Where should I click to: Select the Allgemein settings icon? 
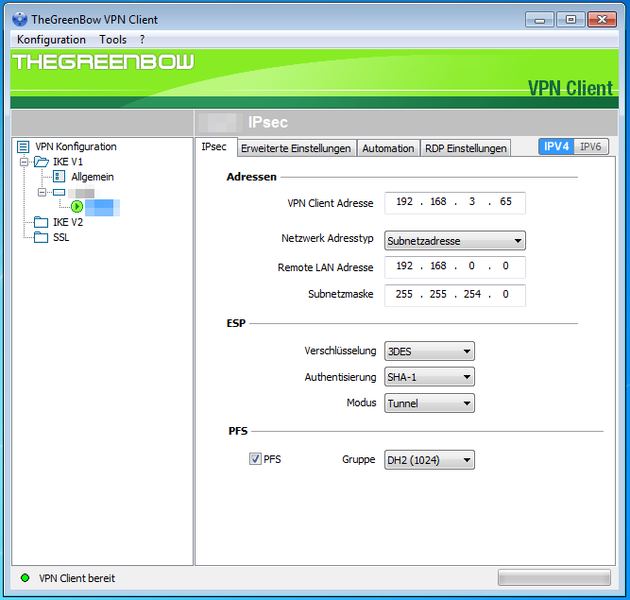click(x=58, y=177)
